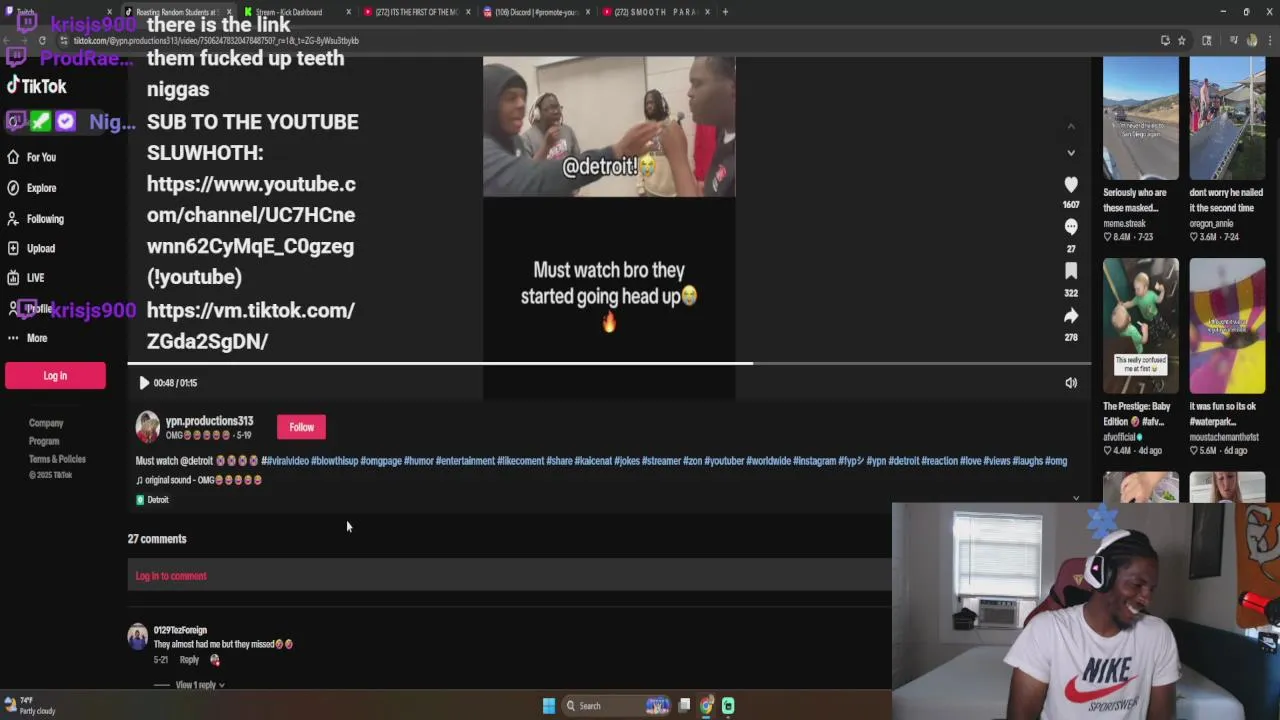Open the 'Seriously who are these masked' video thumbnail
Viewport: 1280px width, 720px height.
coord(1140,118)
